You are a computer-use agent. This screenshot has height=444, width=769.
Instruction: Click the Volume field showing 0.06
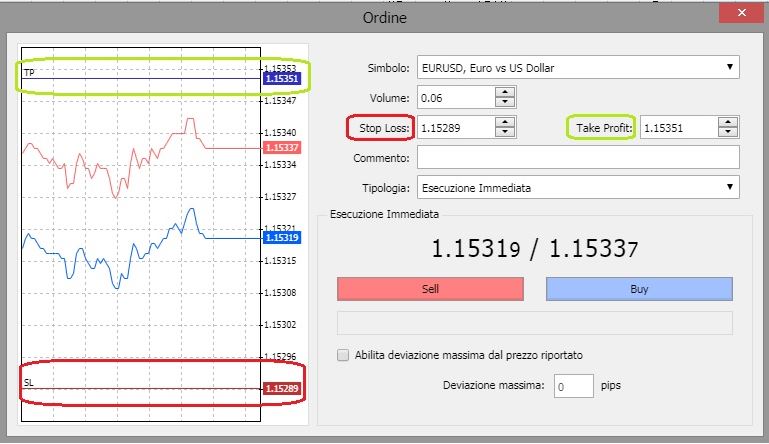click(x=456, y=98)
